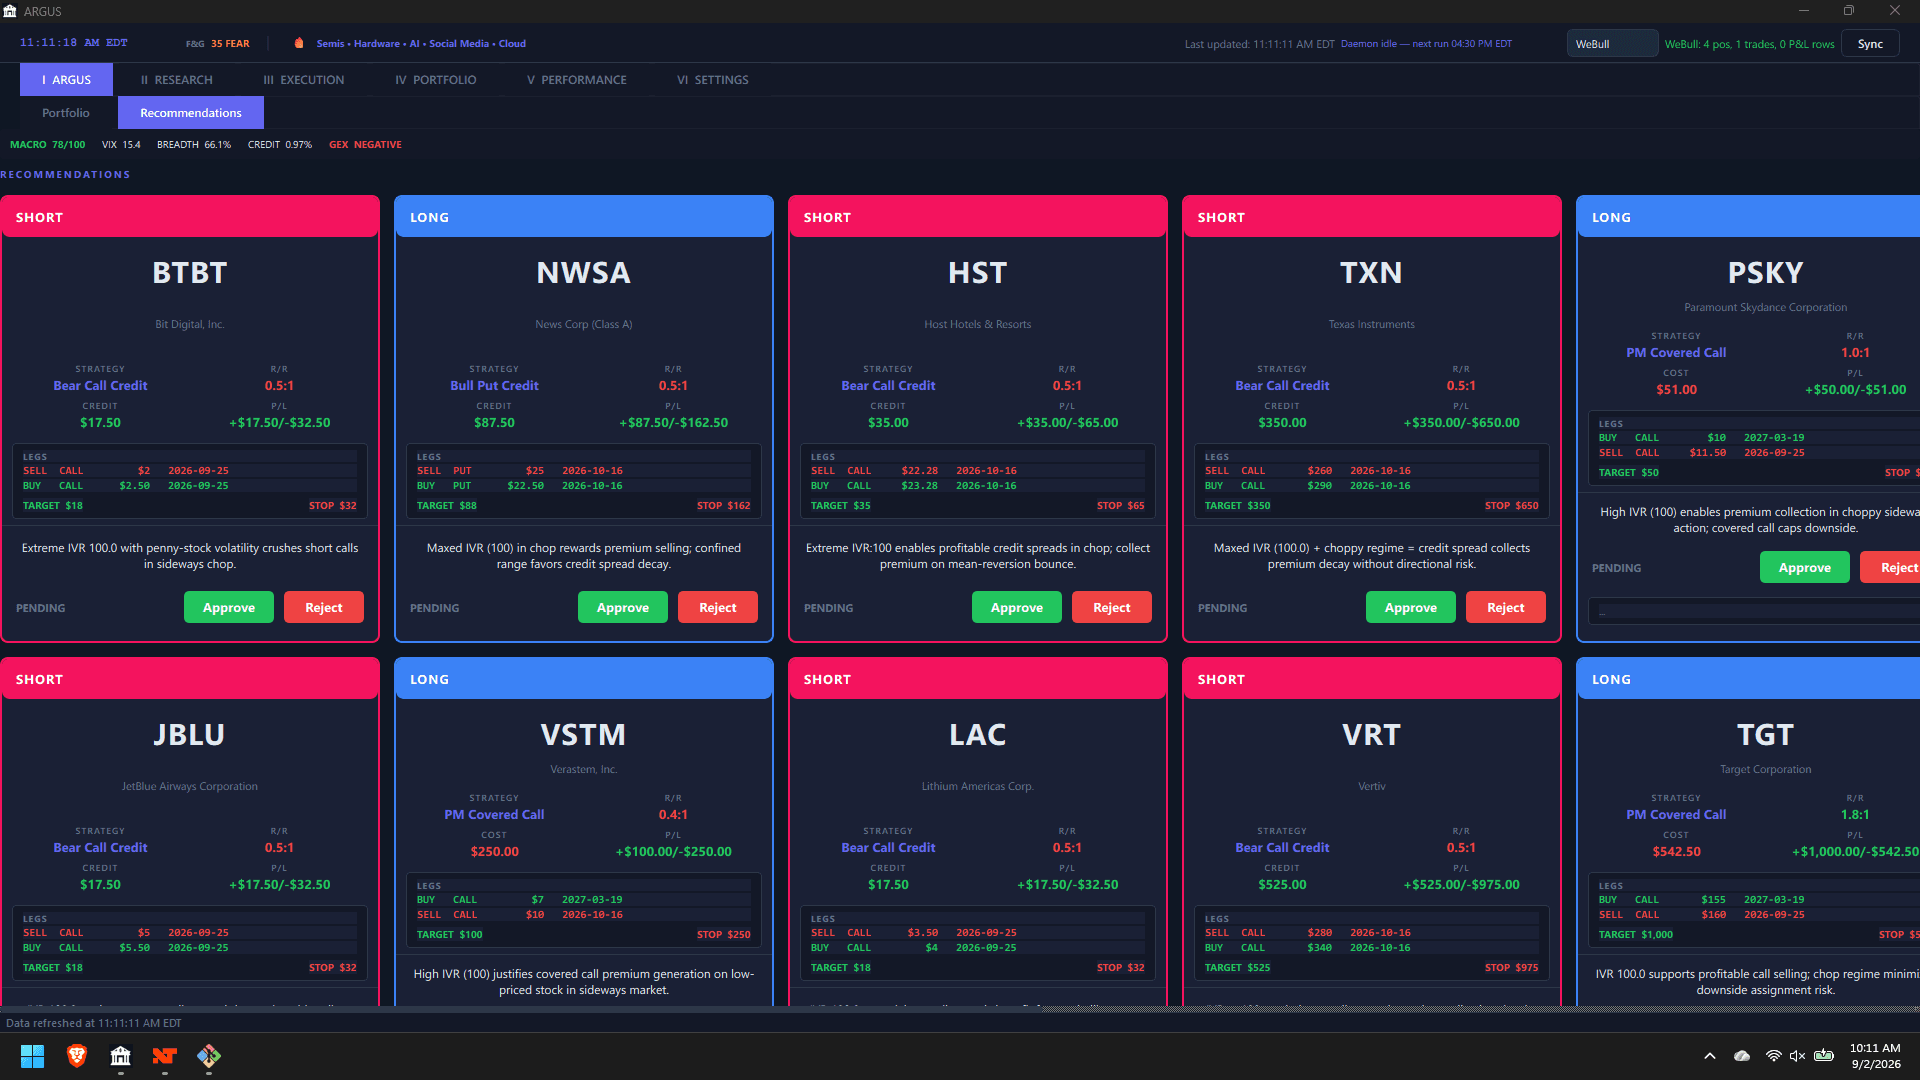The height and width of the screenshot is (1080, 1920).
Task: Reject the TXN recommendation
Action: (x=1506, y=607)
